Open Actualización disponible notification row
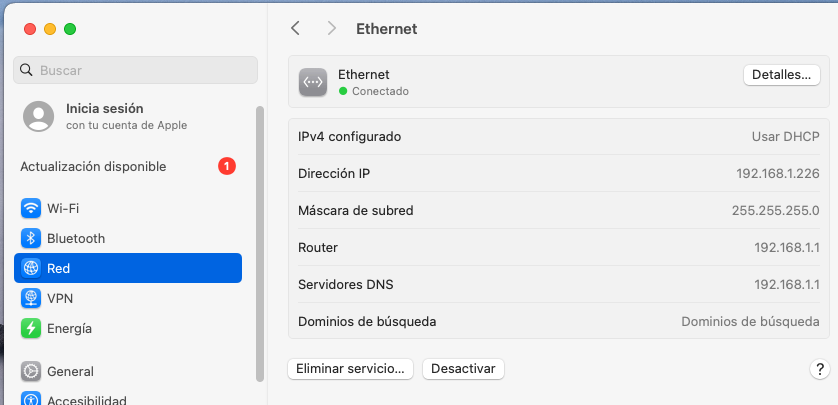This screenshot has width=838, height=405. pyautogui.click(x=128, y=167)
